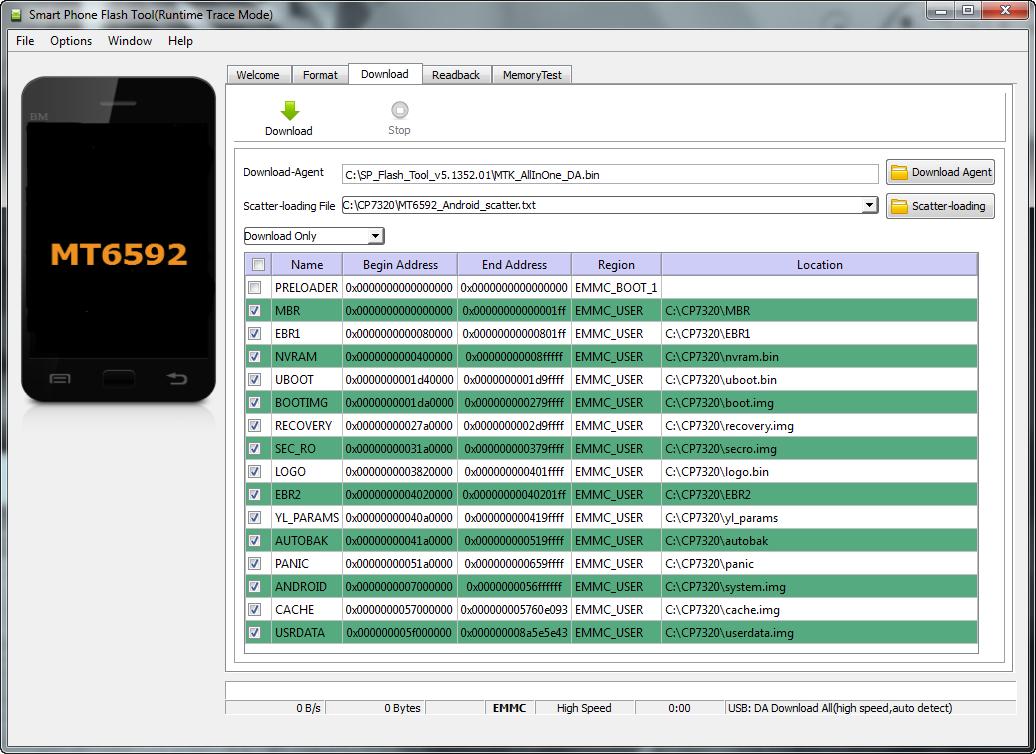Click the phone home button icon
Image resolution: width=1036 pixels, height=754 pixels.
(x=118, y=379)
